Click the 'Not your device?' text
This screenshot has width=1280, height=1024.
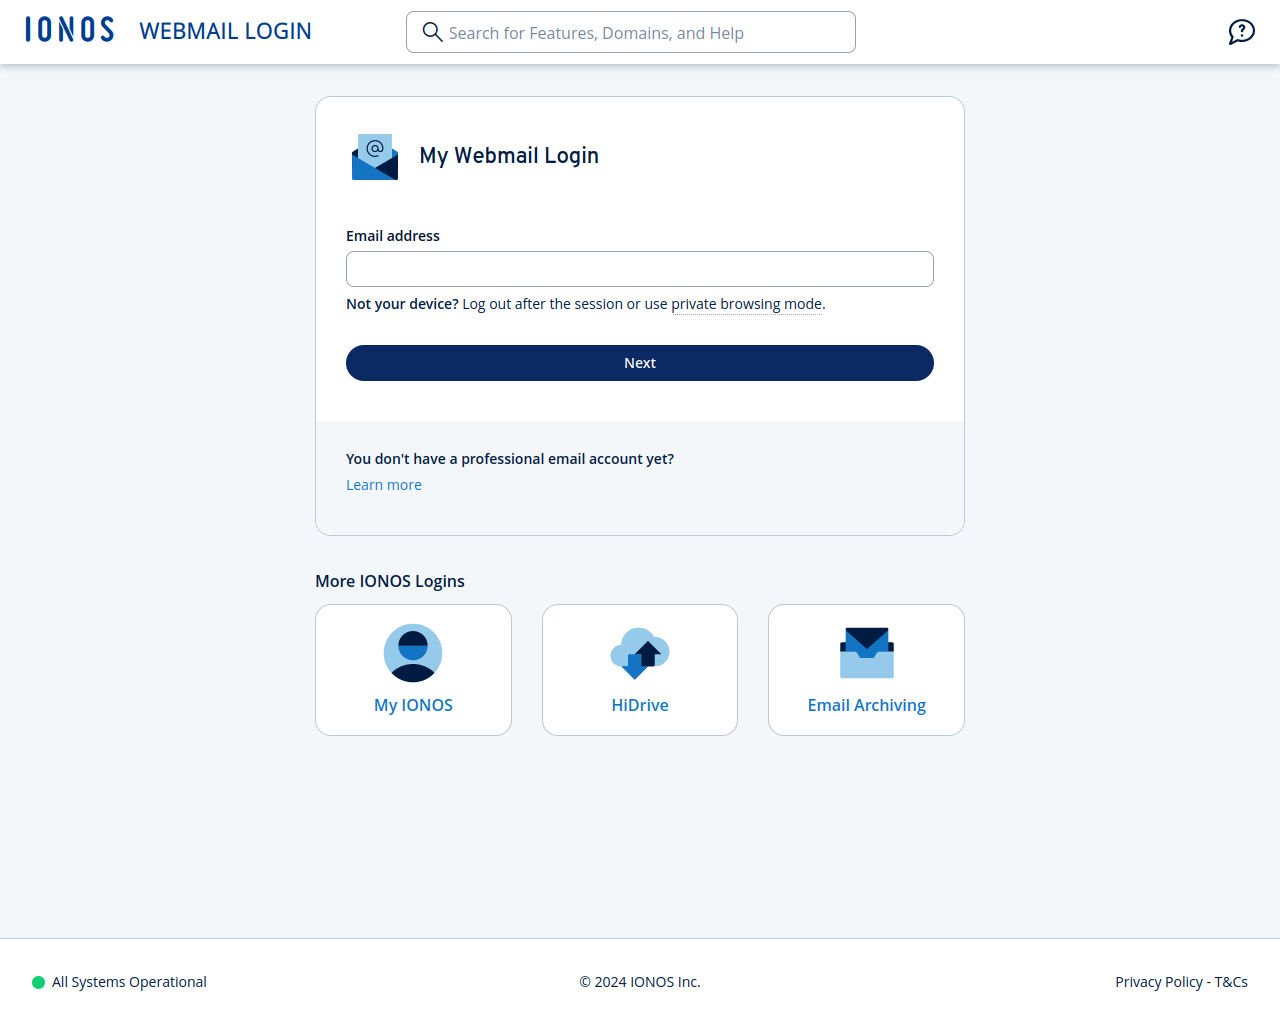(402, 304)
